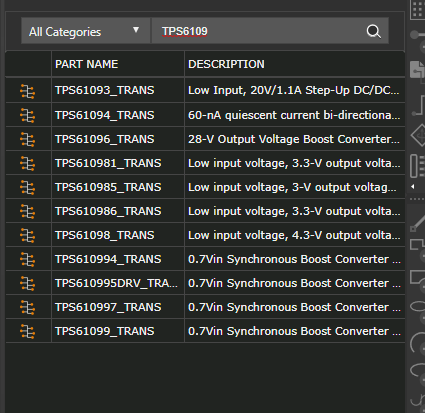This screenshot has width=425, height=413.
Task: Click the description 'Low input voltage, 3-V output voltag...'
Action: click(x=292, y=187)
